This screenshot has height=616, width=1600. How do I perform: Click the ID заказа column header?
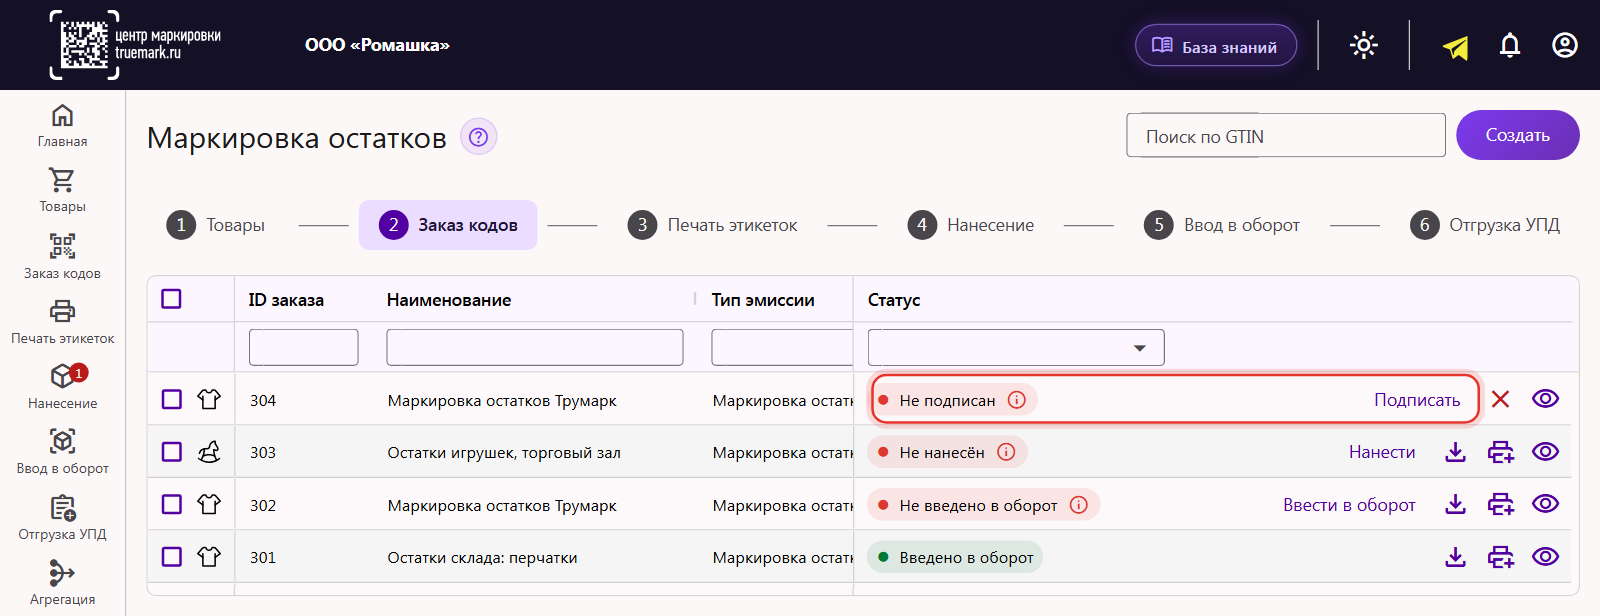(286, 300)
